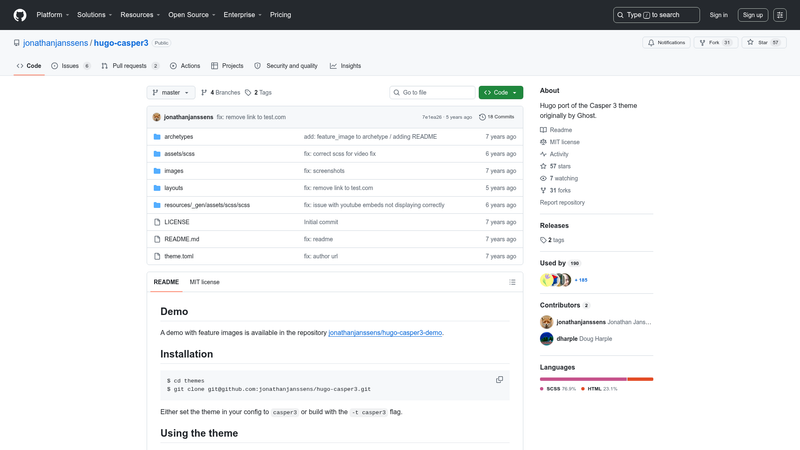Click the LICENSE file icon
Screen dimensions: 800x450
coord(157,222)
